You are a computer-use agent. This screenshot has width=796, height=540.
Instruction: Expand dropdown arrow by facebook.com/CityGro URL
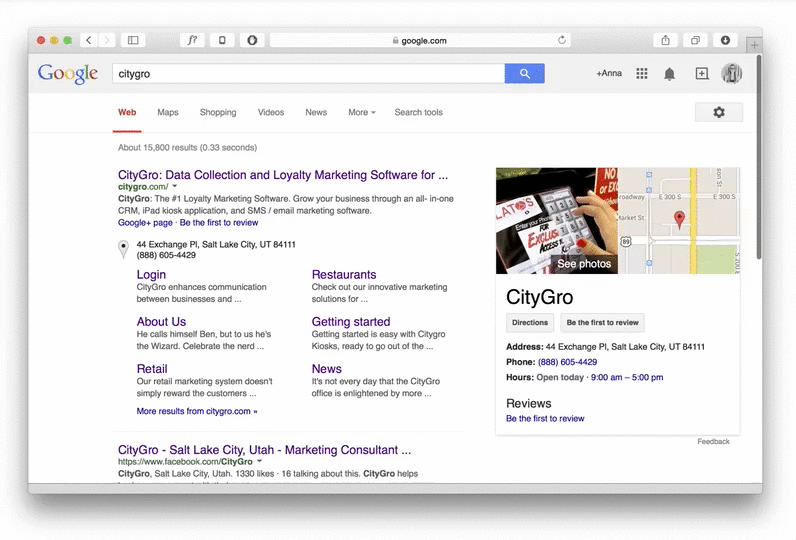click(x=259, y=461)
